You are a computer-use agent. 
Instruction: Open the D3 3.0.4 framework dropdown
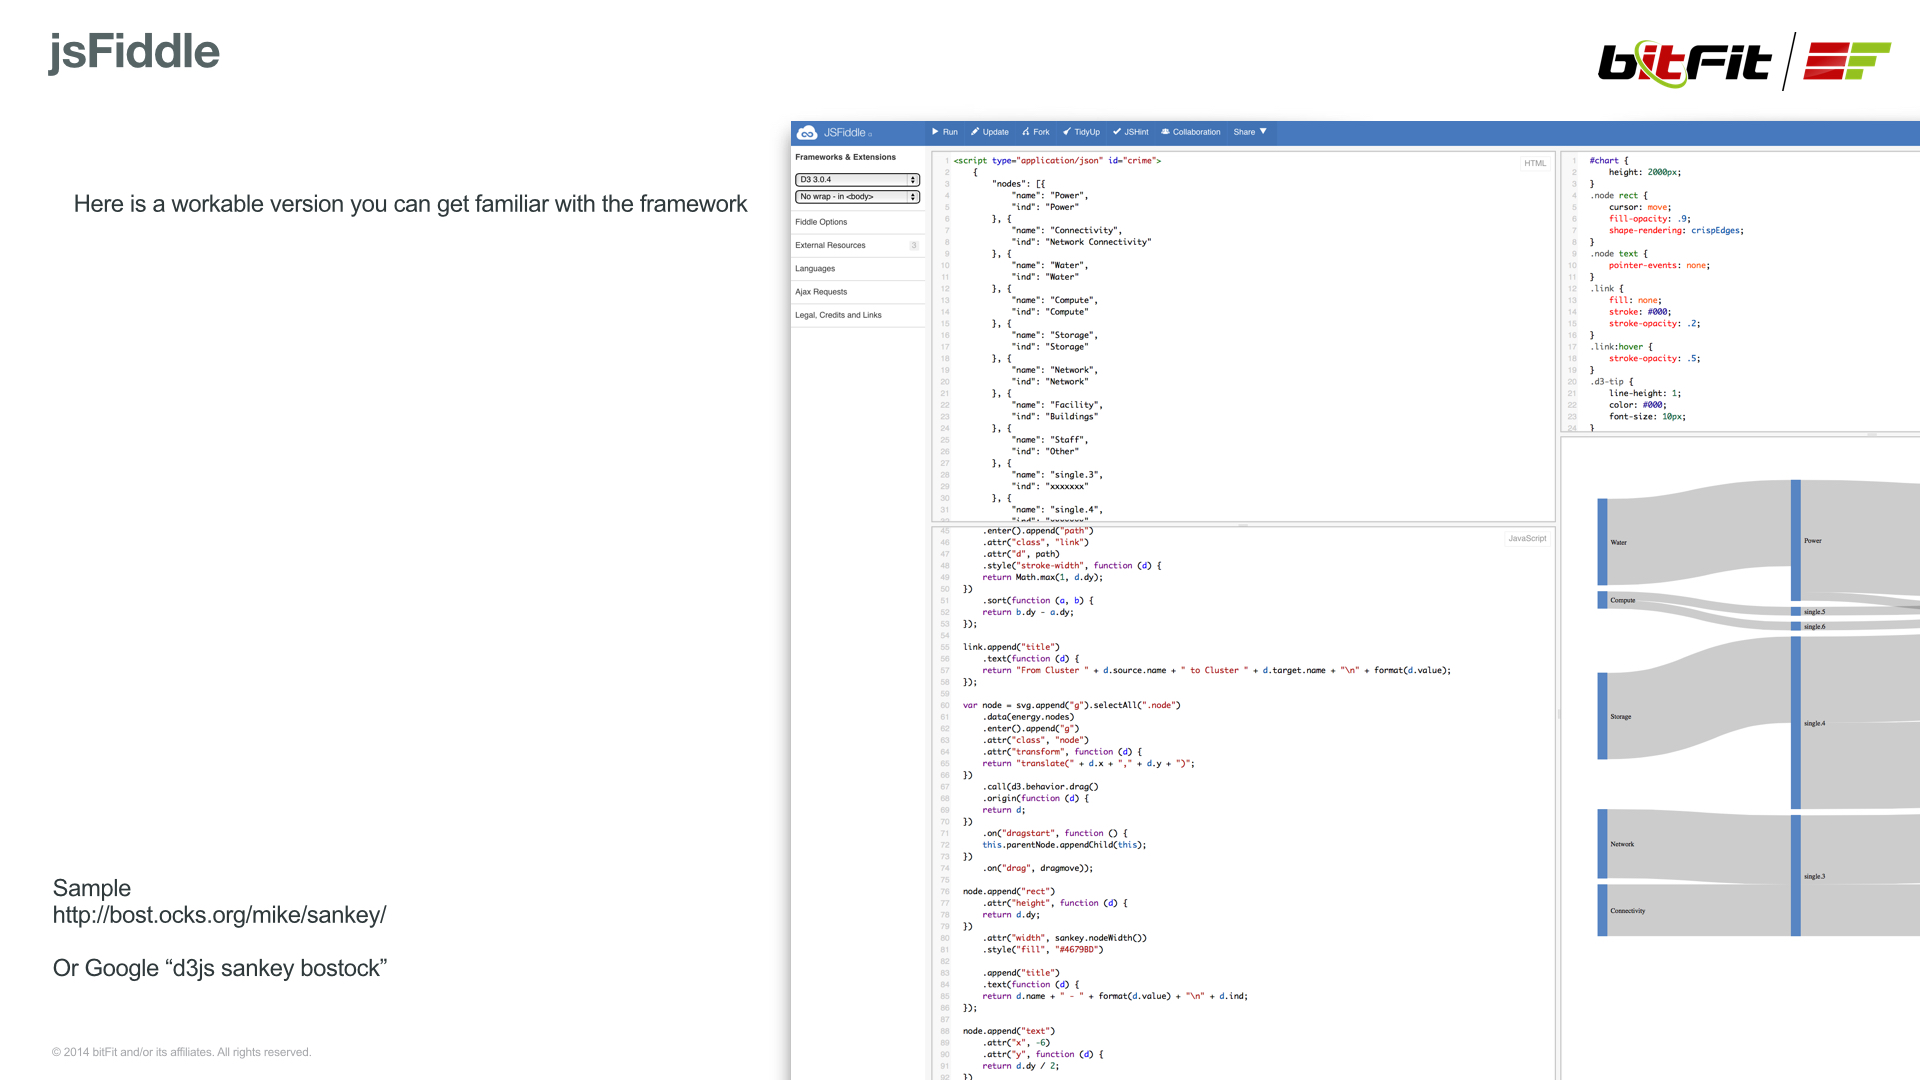pos(857,180)
